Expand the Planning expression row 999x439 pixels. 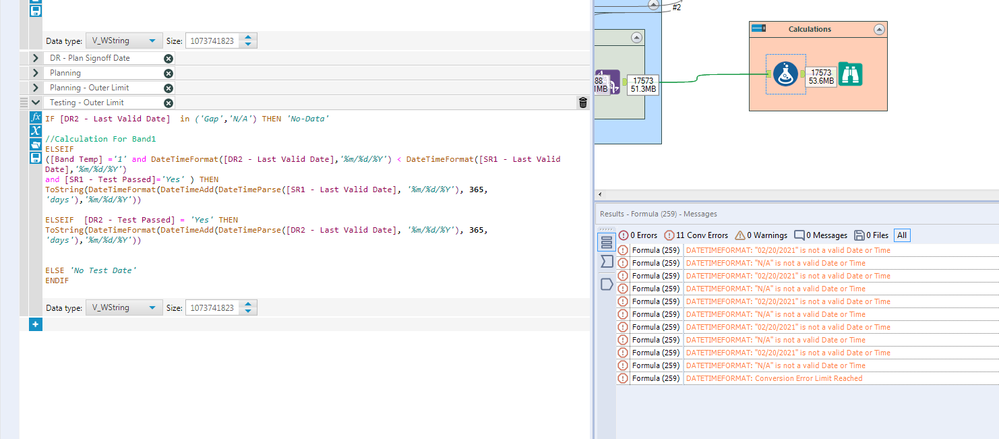point(36,73)
